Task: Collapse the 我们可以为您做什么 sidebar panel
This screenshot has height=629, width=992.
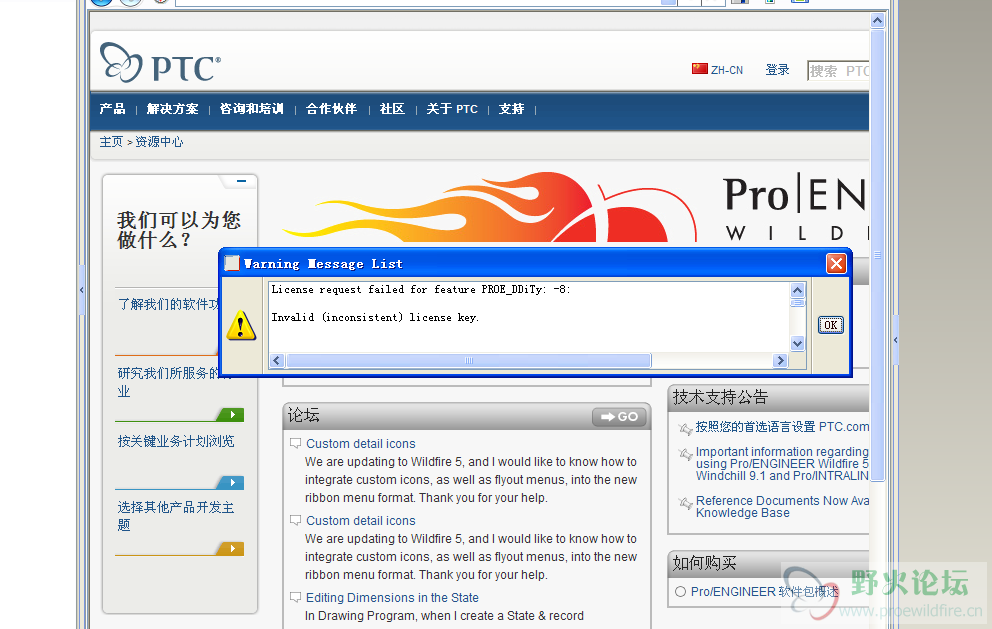Action: click(241, 181)
